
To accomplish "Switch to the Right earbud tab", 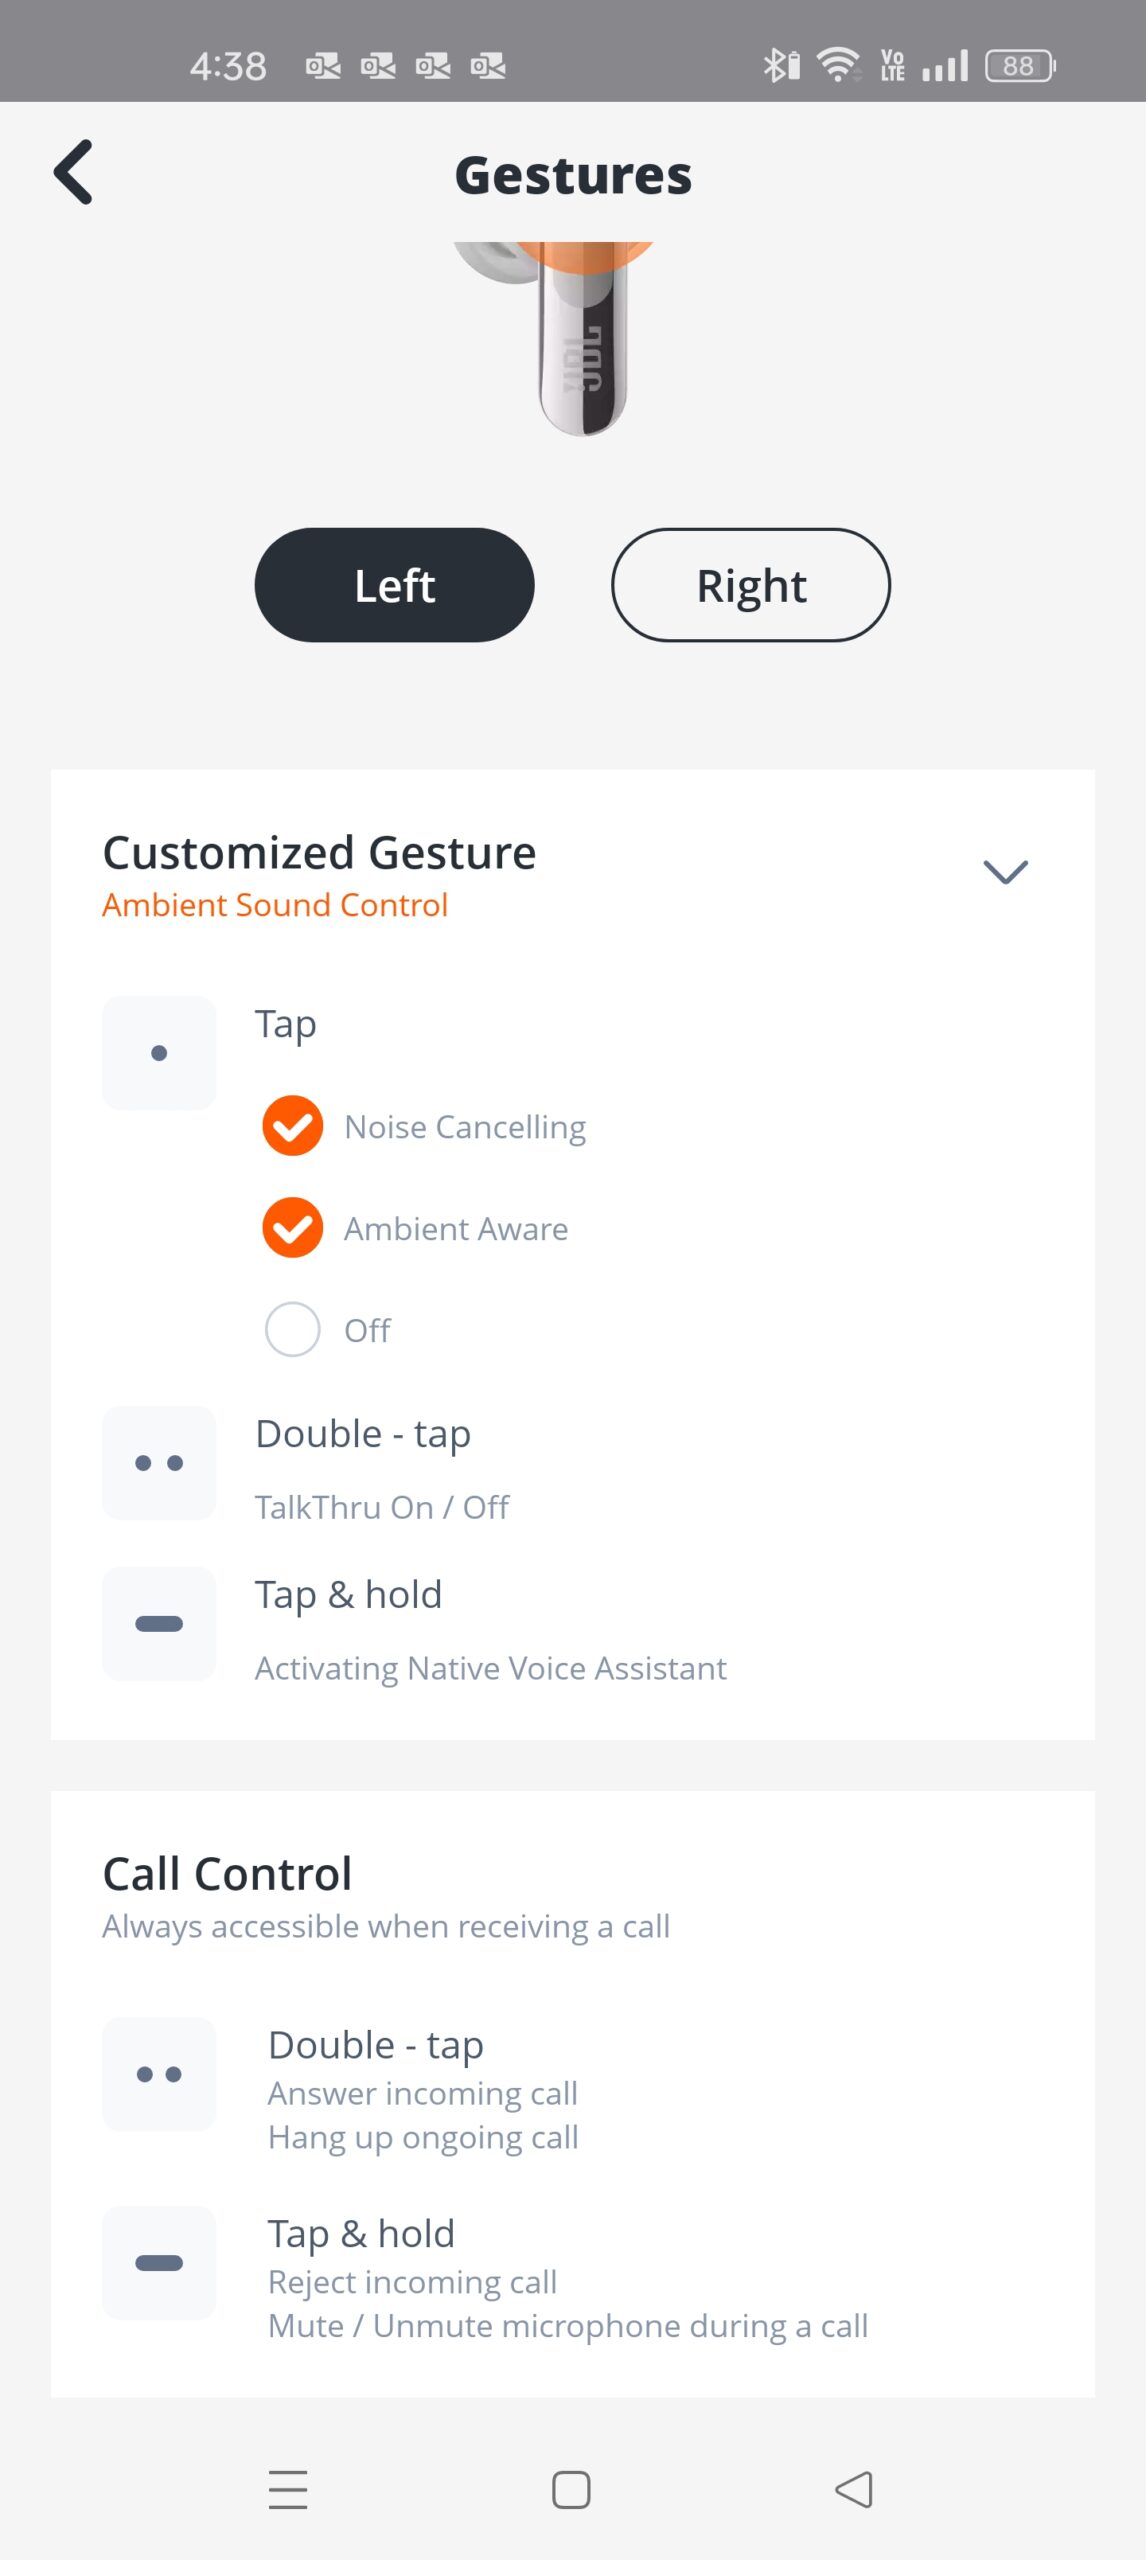I will (751, 585).
